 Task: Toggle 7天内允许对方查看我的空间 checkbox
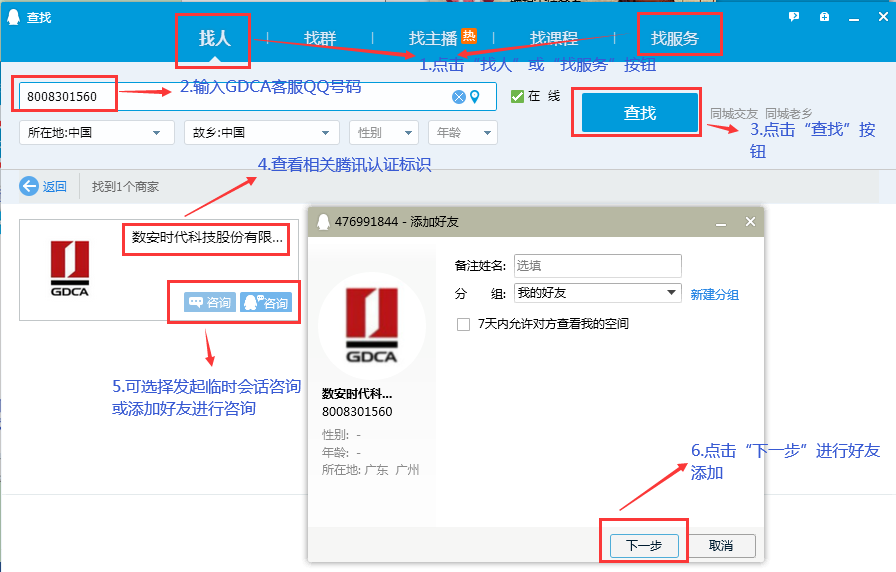pos(463,325)
